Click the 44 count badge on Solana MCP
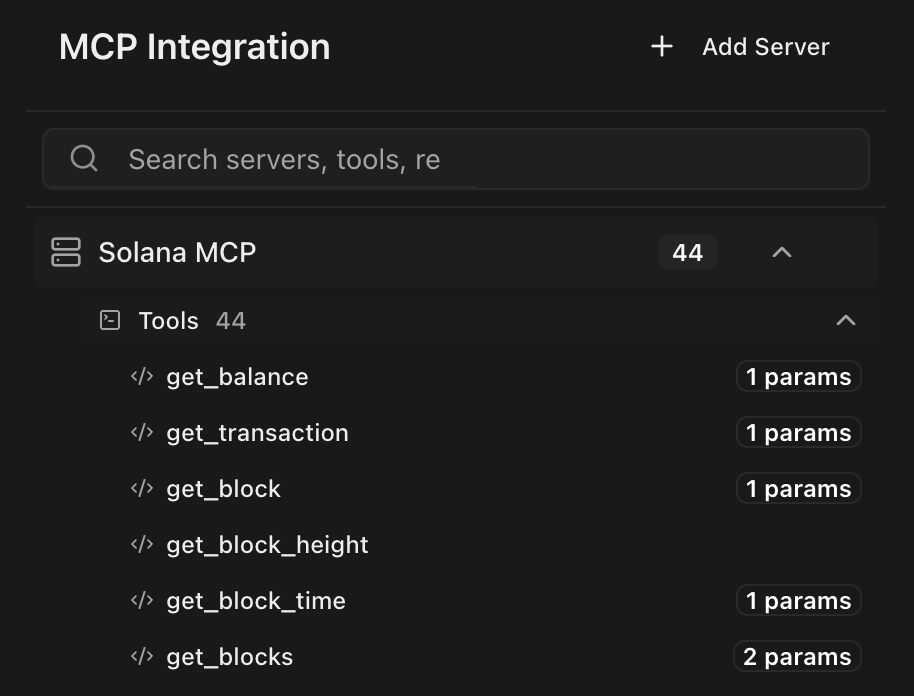 (687, 253)
